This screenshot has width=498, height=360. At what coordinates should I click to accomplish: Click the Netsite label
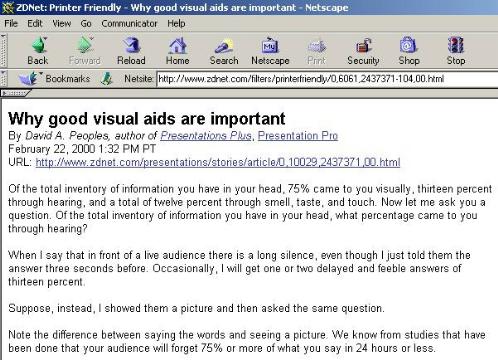139,79
